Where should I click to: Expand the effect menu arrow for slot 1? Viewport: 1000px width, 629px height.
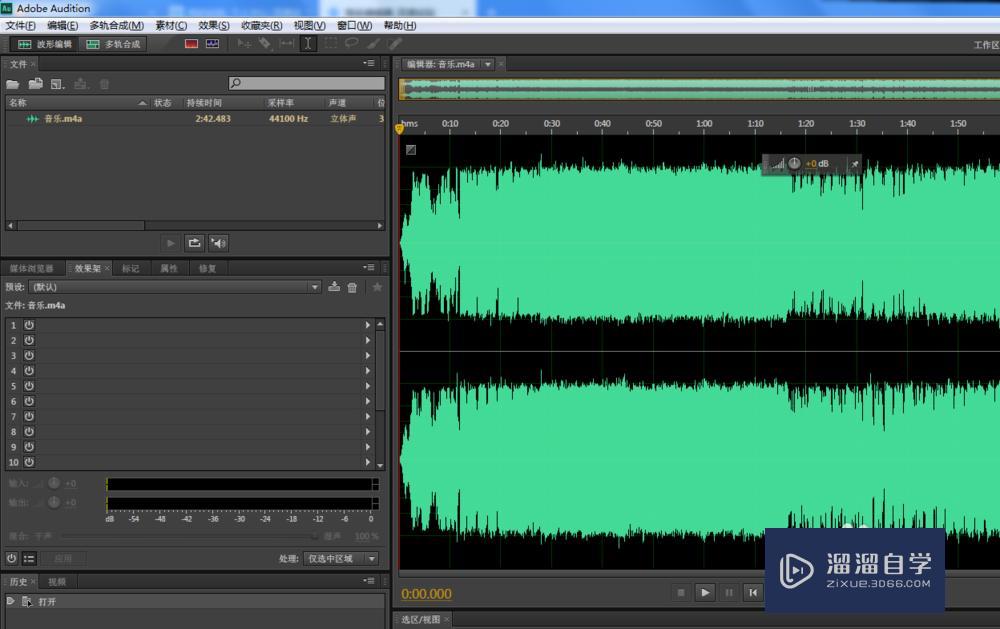coord(367,325)
